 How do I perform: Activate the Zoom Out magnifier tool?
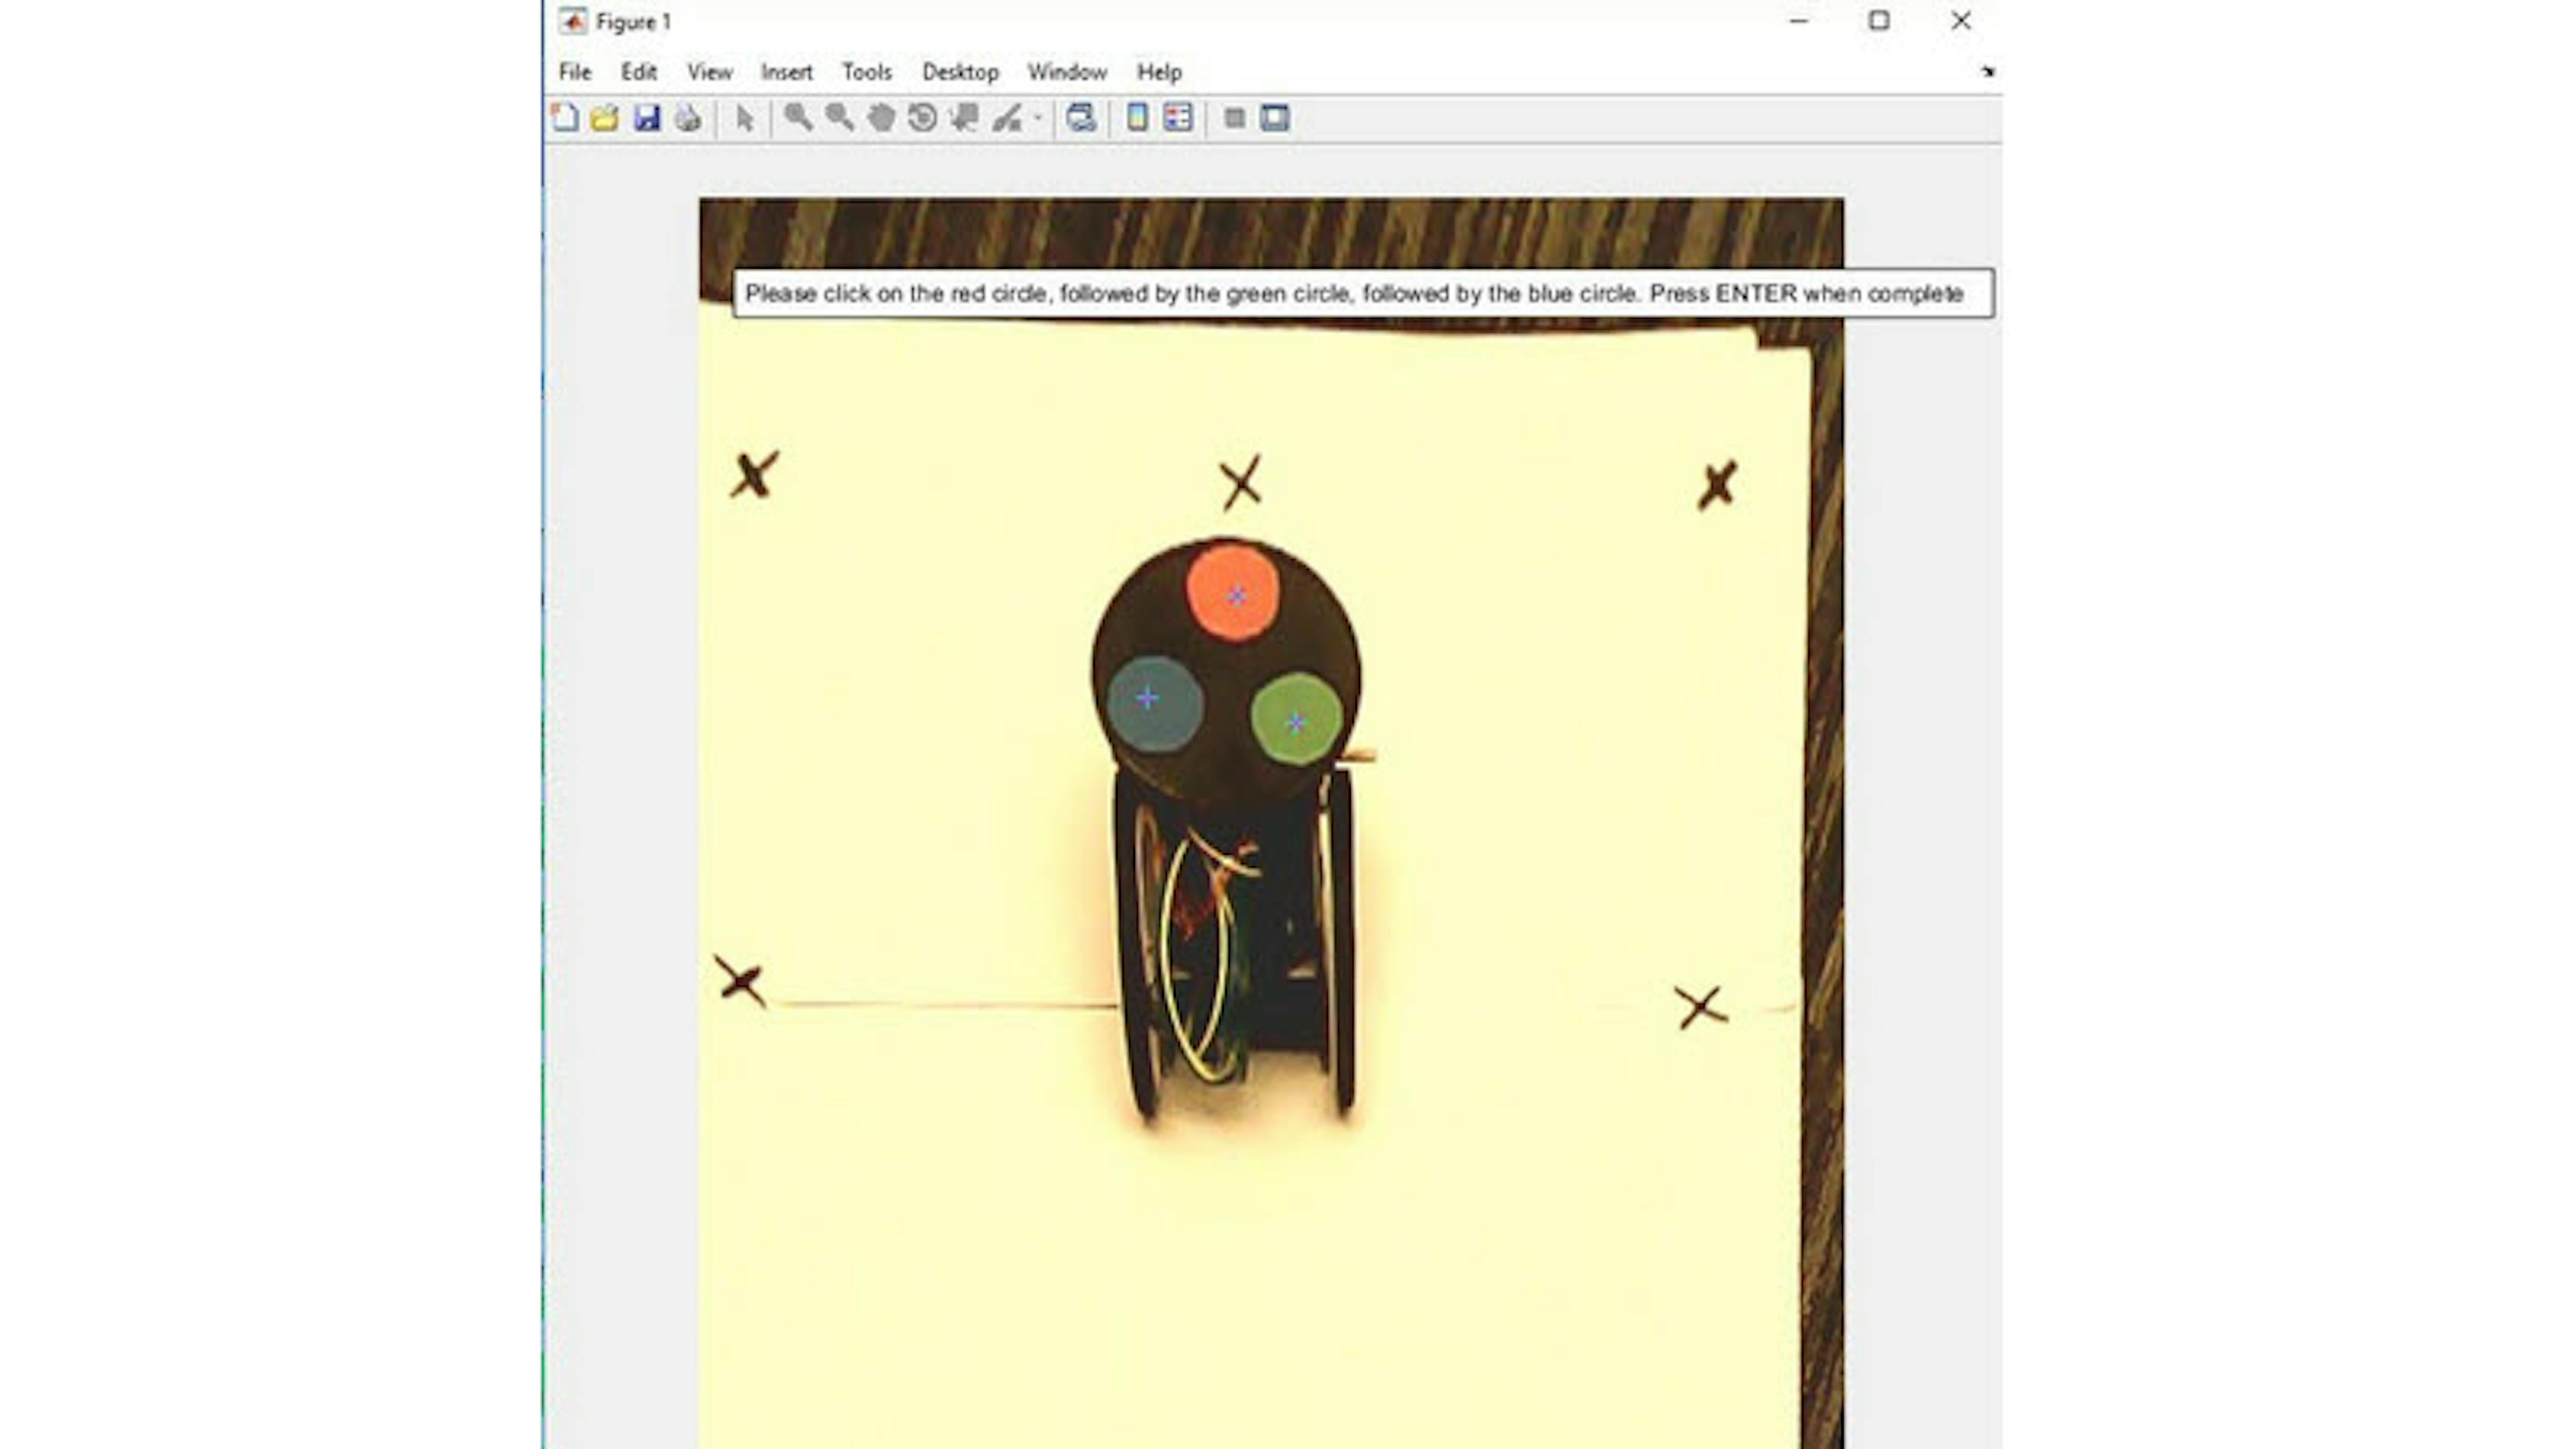click(x=839, y=118)
